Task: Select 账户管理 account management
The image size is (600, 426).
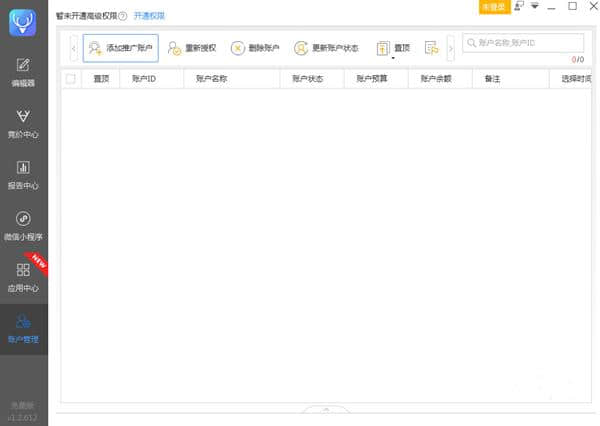Action: coord(23,328)
